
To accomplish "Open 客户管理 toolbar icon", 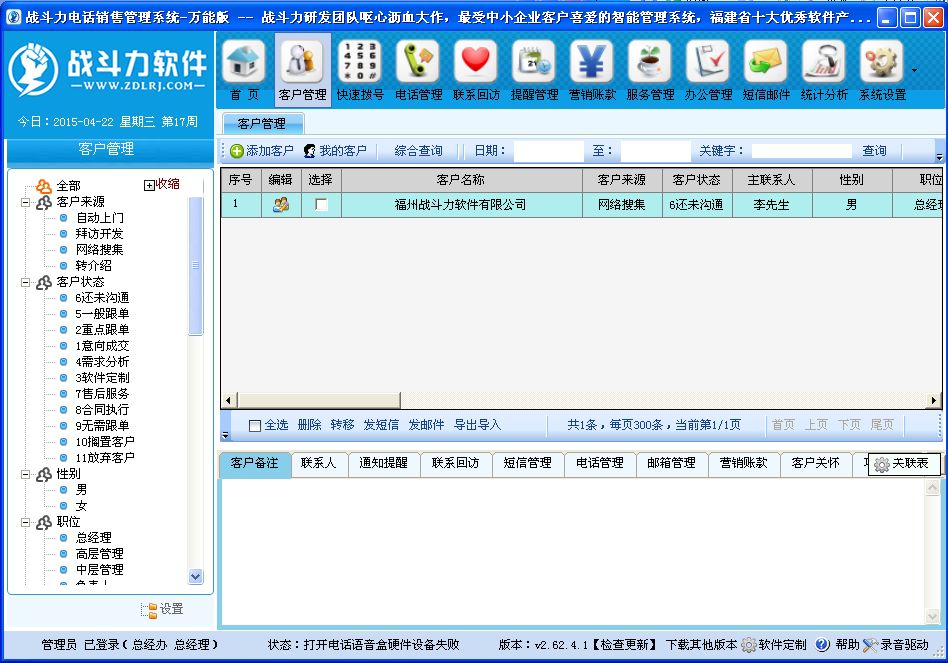I will (x=302, y=61).
